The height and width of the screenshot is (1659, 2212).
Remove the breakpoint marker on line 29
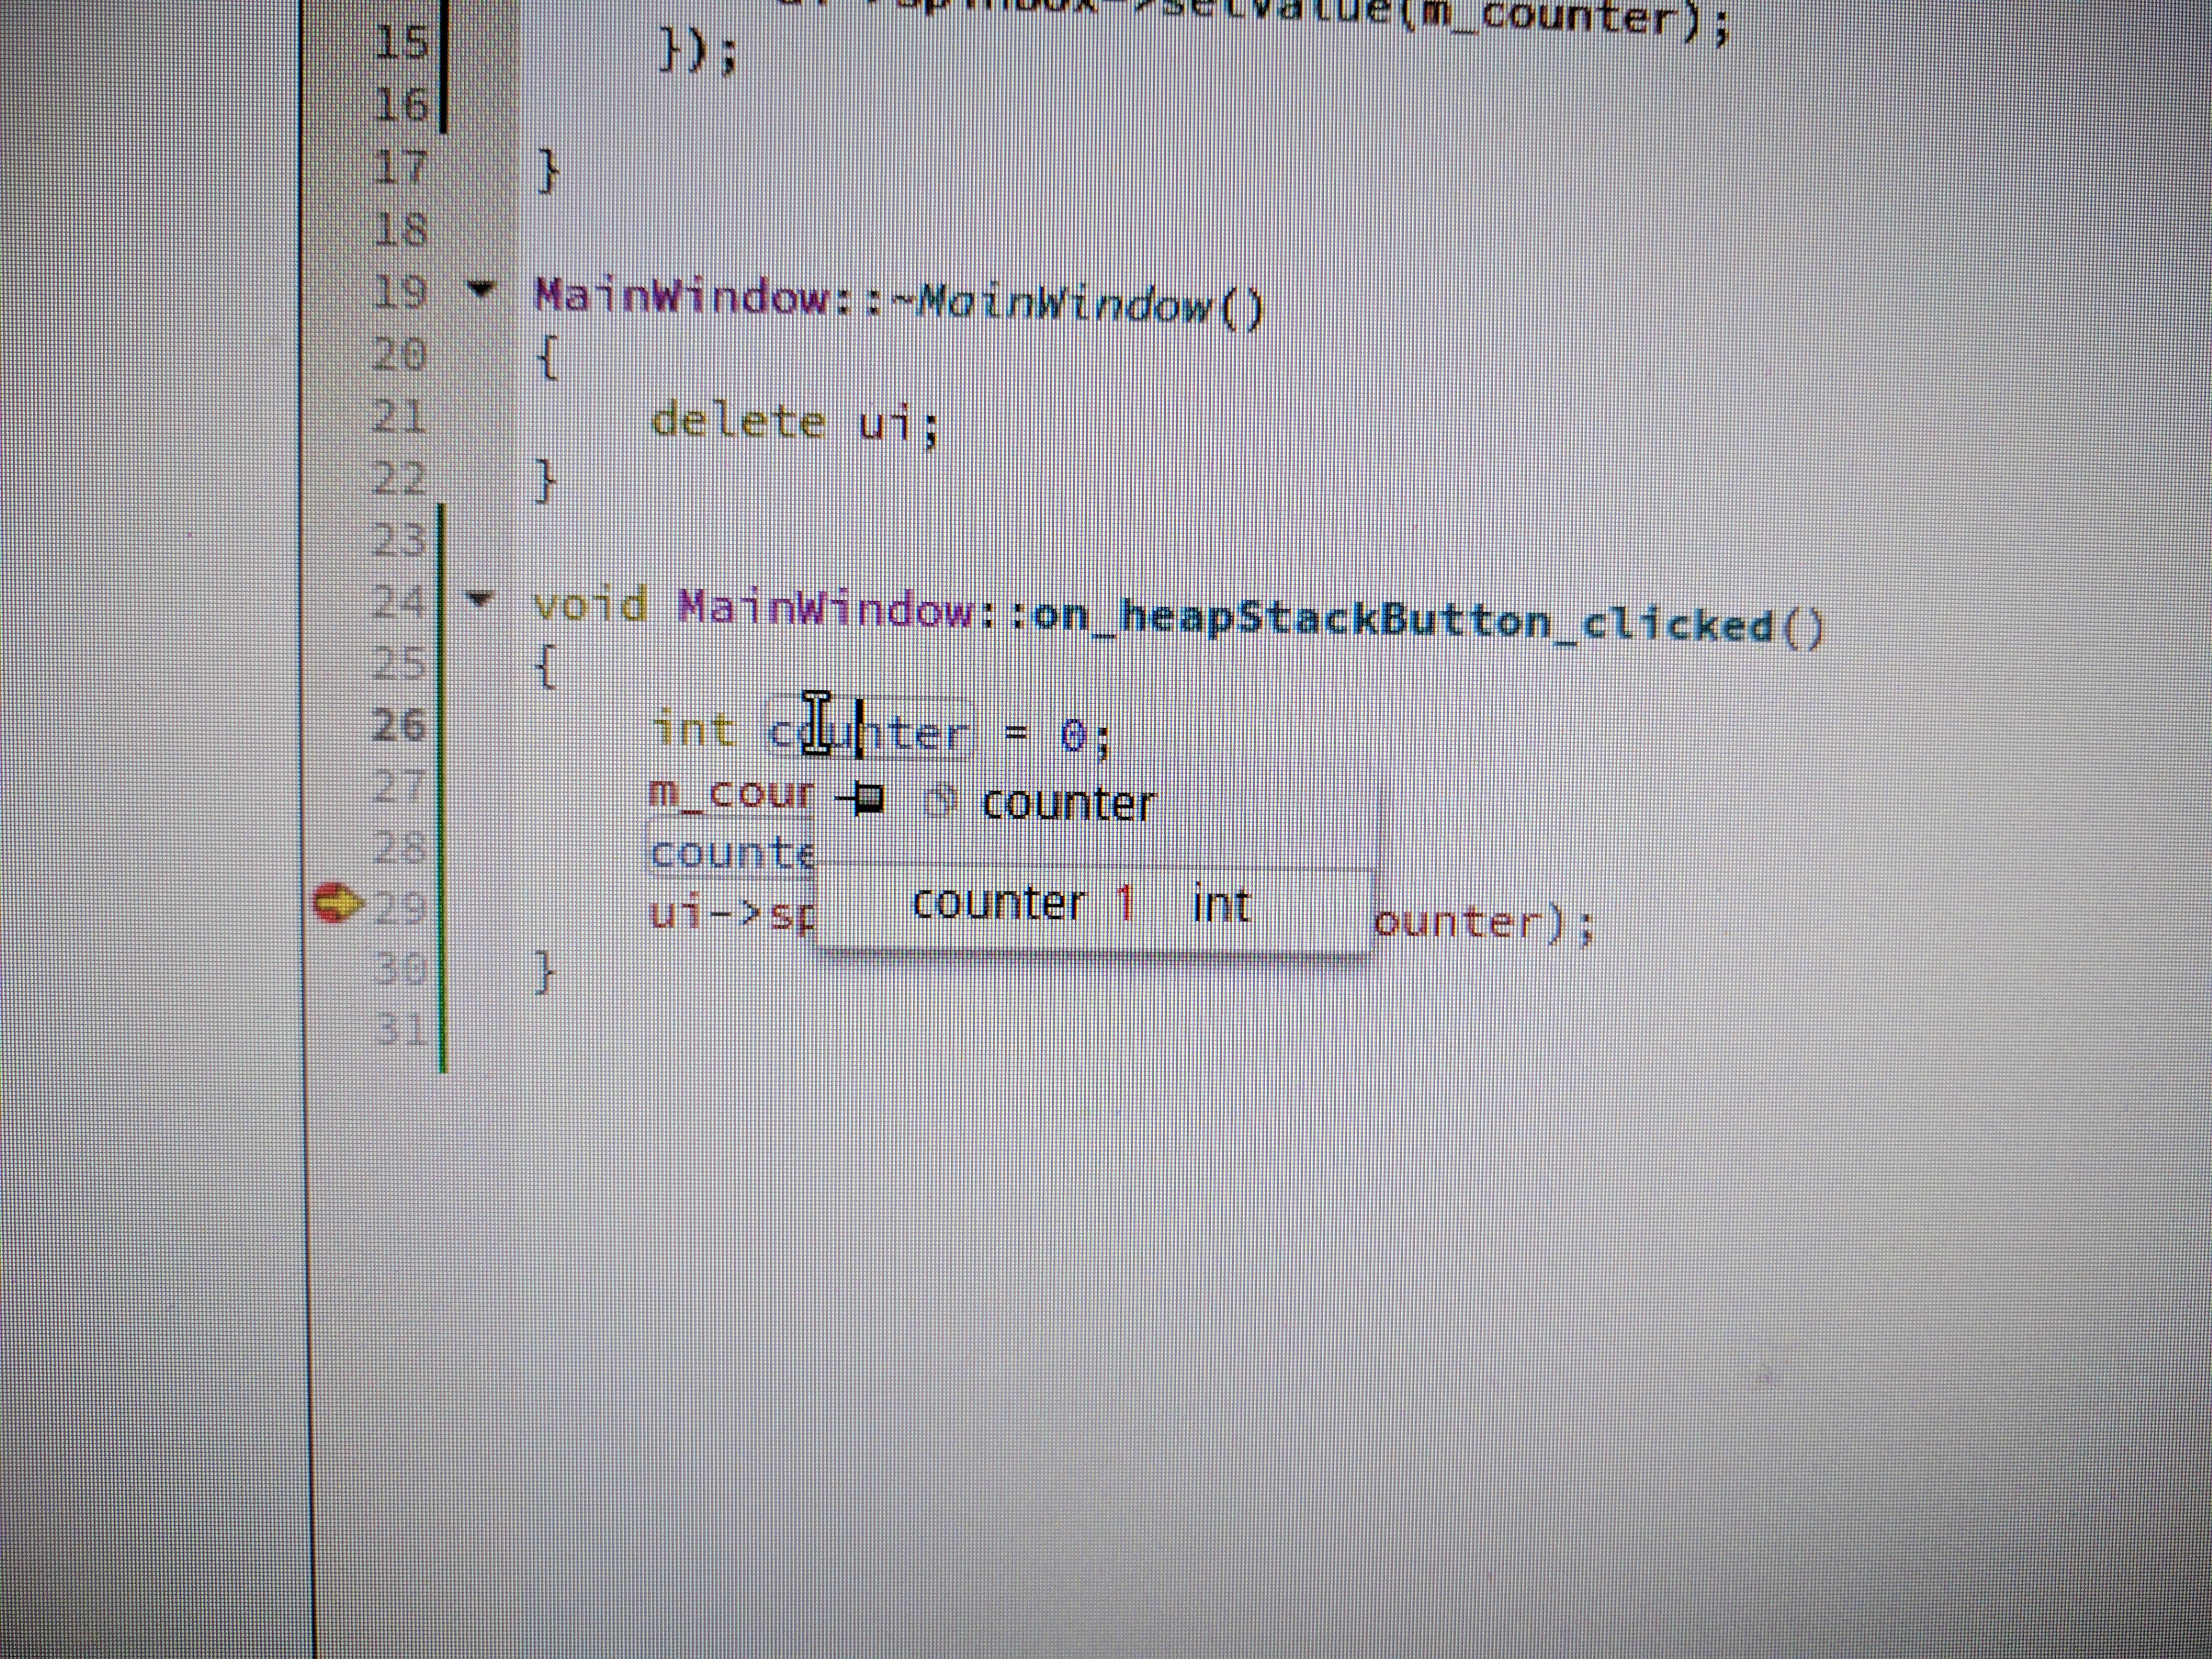click(x=335, y=904)
